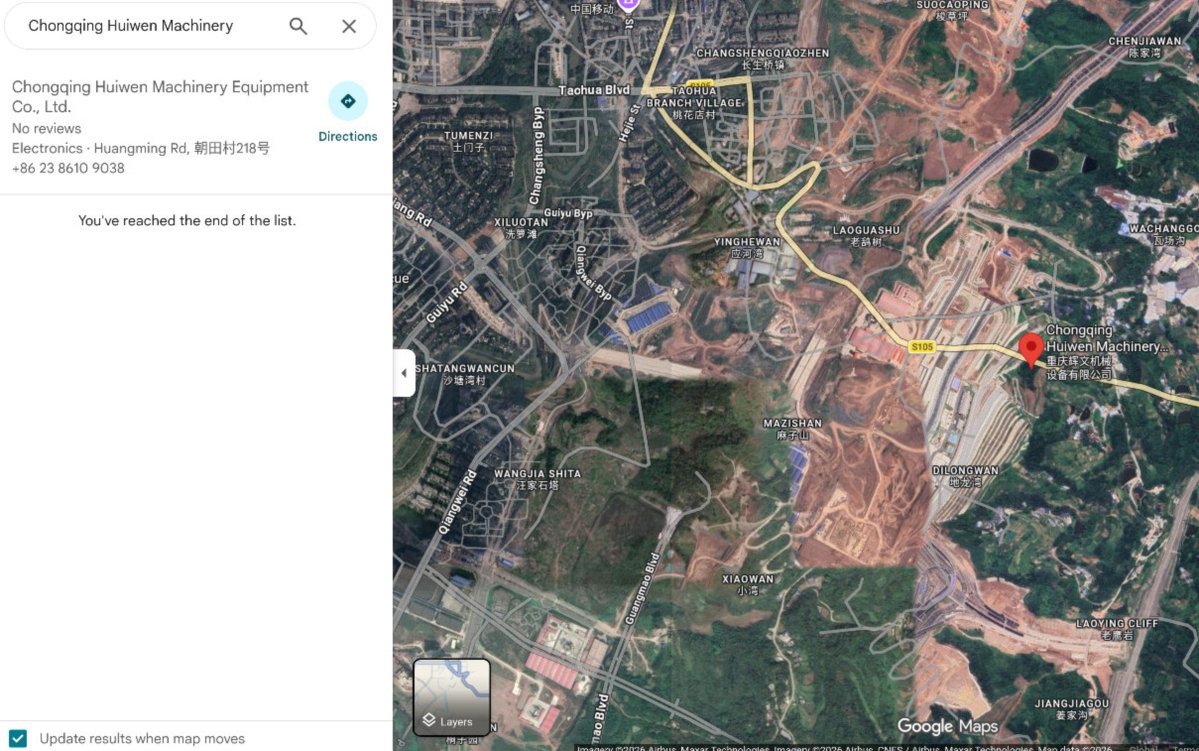Collapse the side panel with the arrow tab
This screenshot has width=1199, height=751.
click(404, 373)
